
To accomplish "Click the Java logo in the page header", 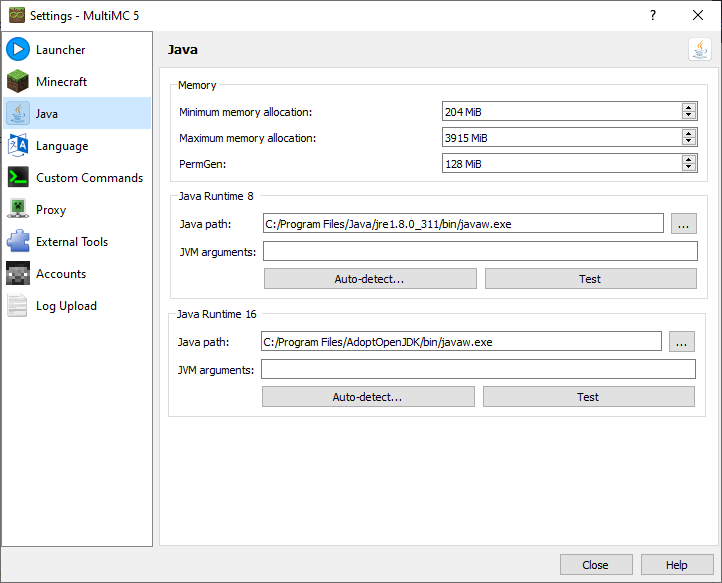I will (x=700, y=49).
